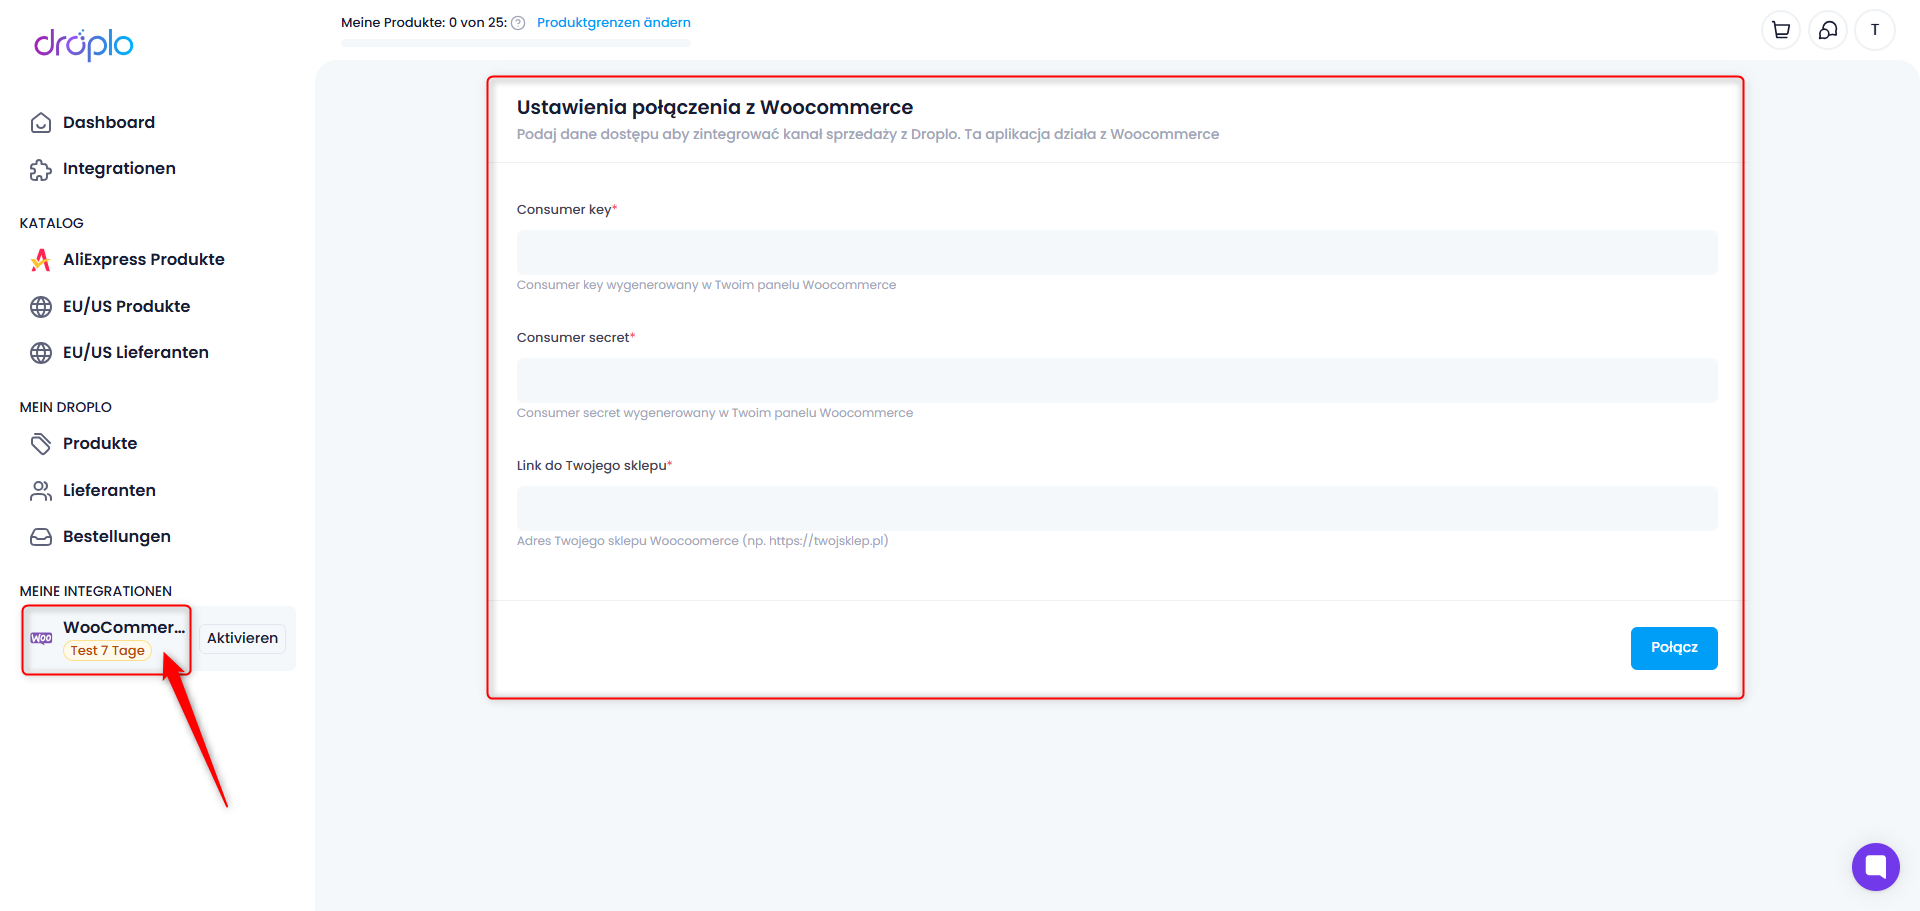
Task: Open Bestellungen page
Action: (116, 537)
